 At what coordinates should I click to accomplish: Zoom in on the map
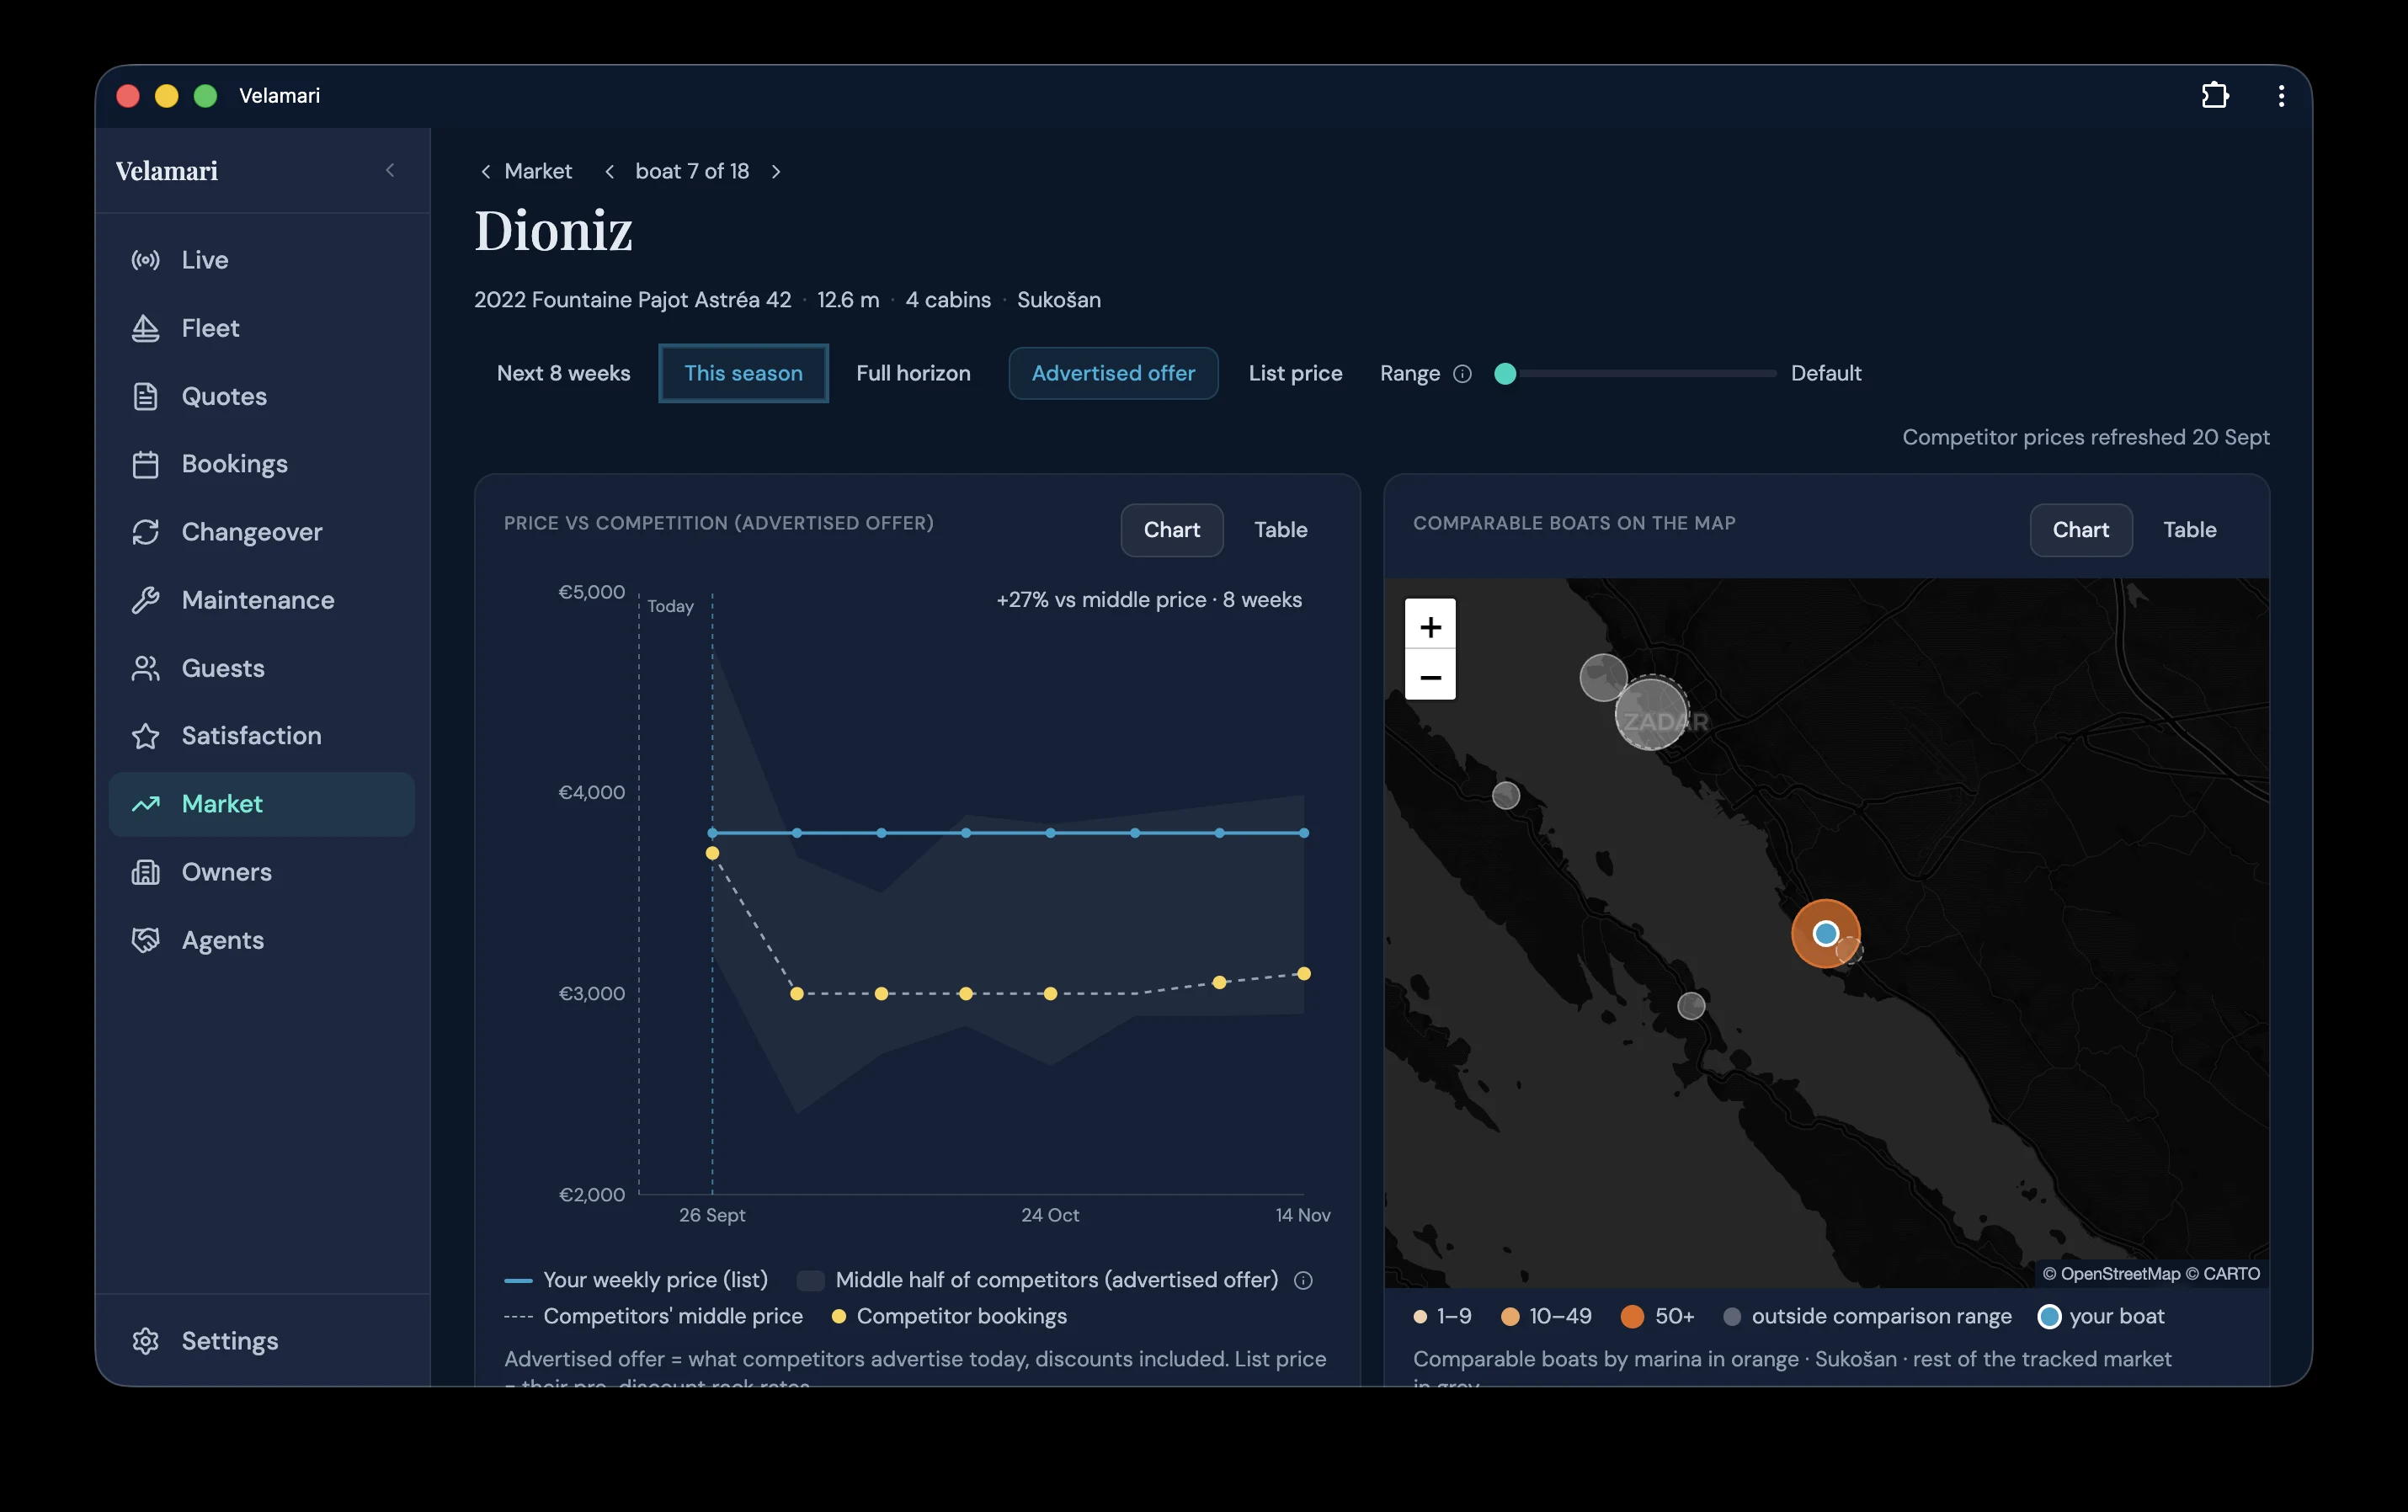point(1430,626)
